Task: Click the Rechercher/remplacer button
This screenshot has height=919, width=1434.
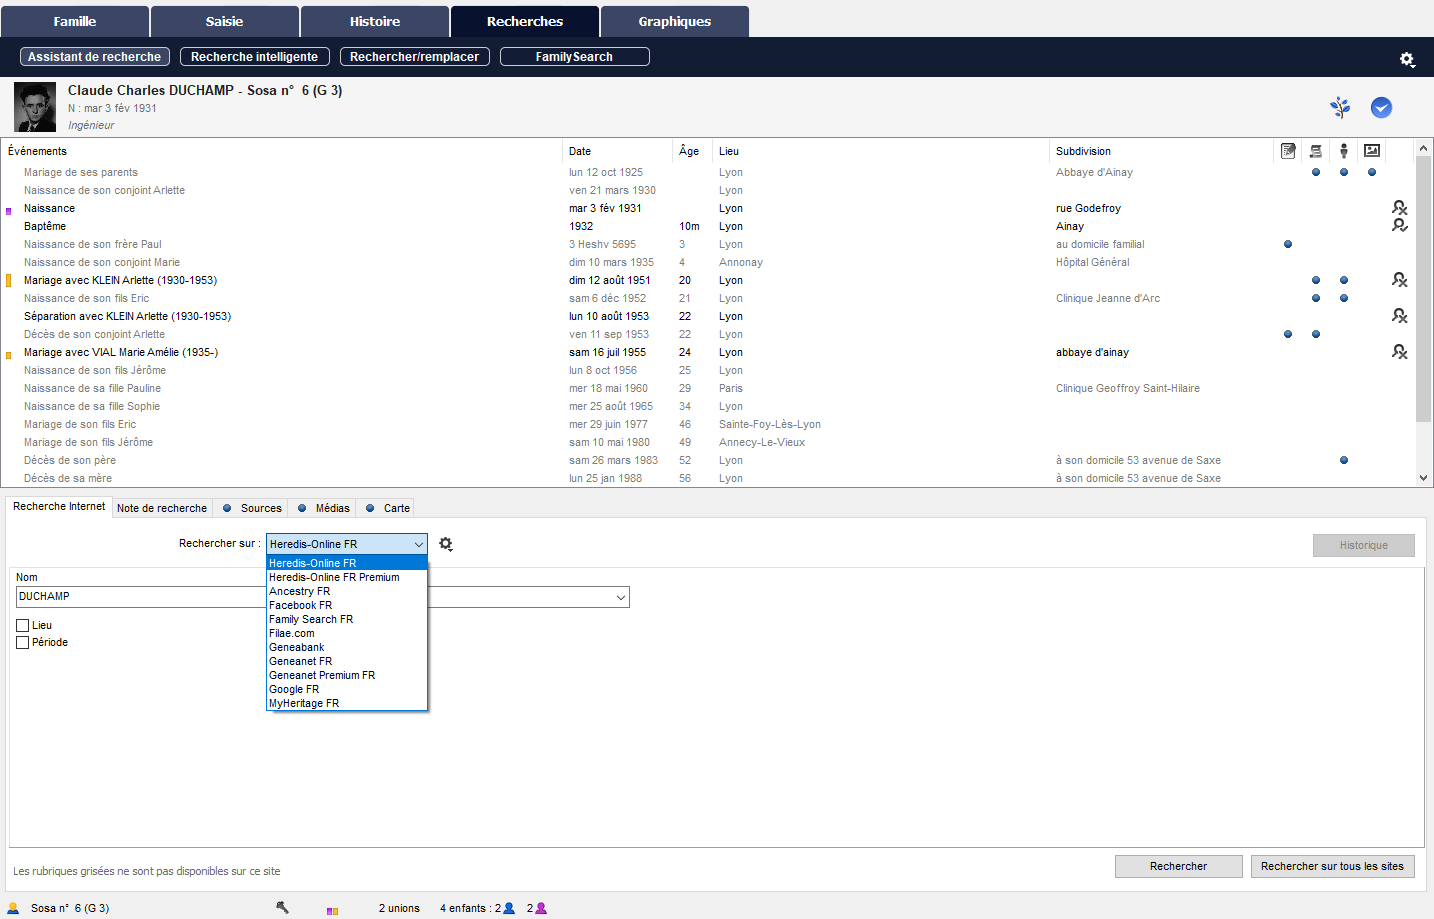Action: pos(415,57)
